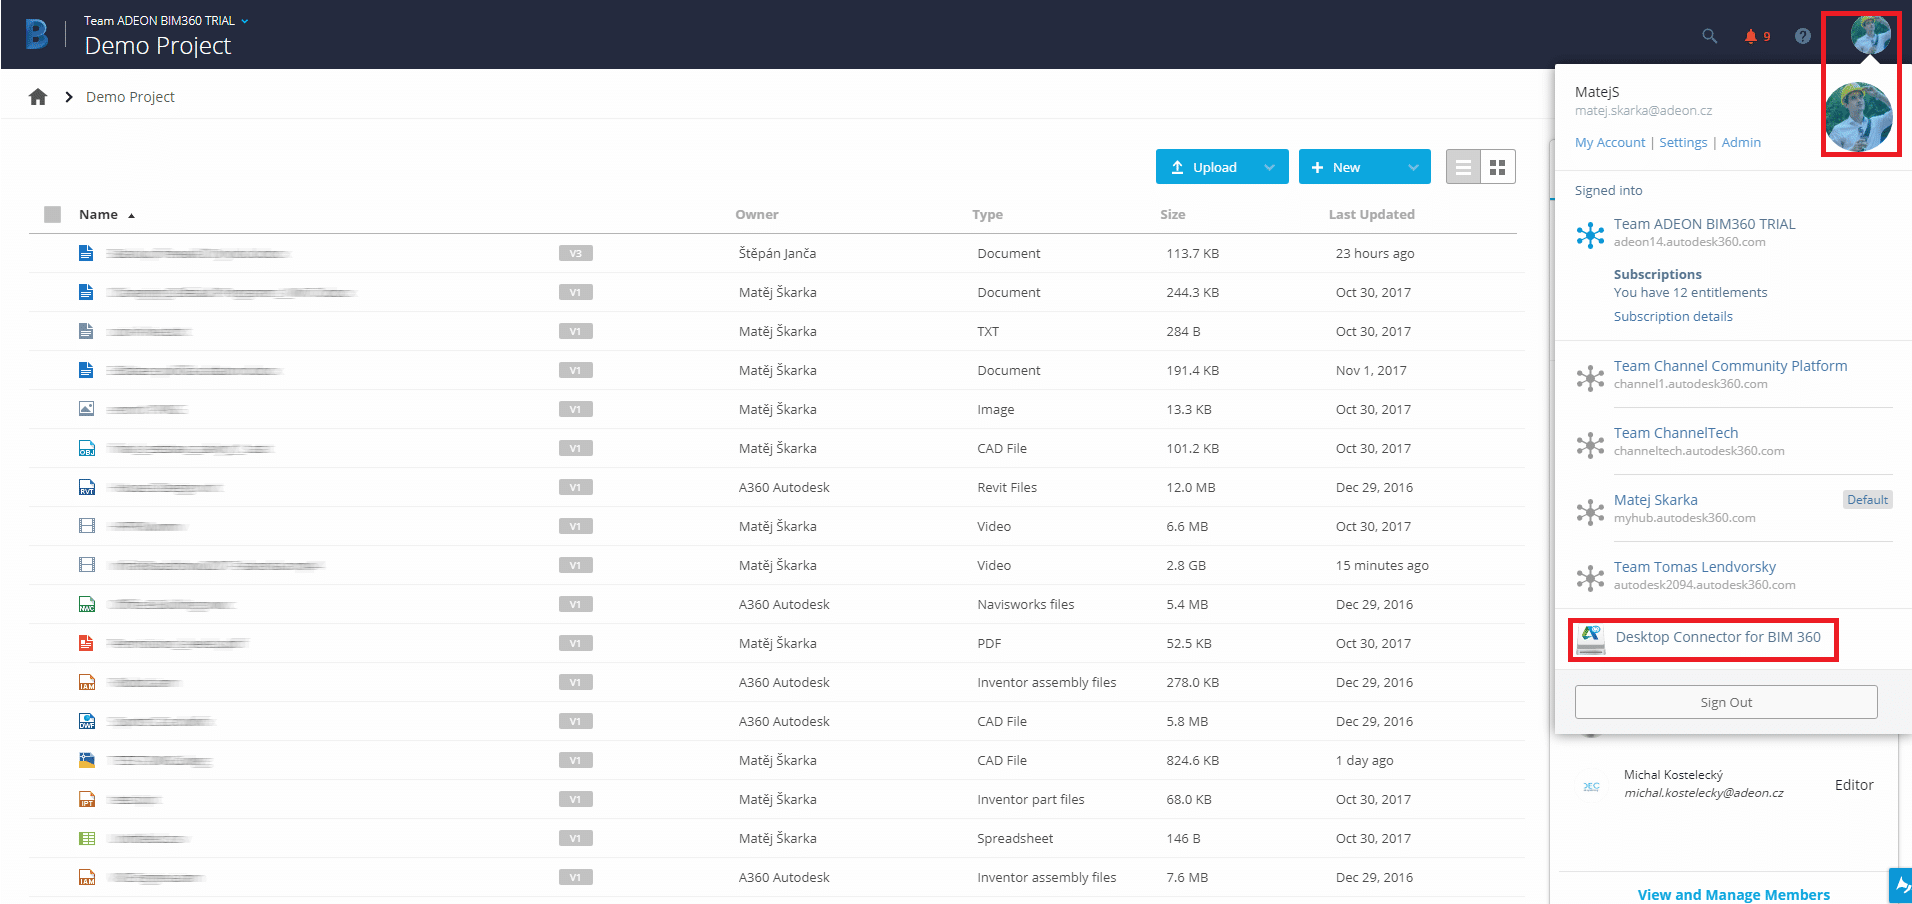Click the image icon in the 13.3 KB row
This screenshot has width=1912, height=904.
click(87, 409)
